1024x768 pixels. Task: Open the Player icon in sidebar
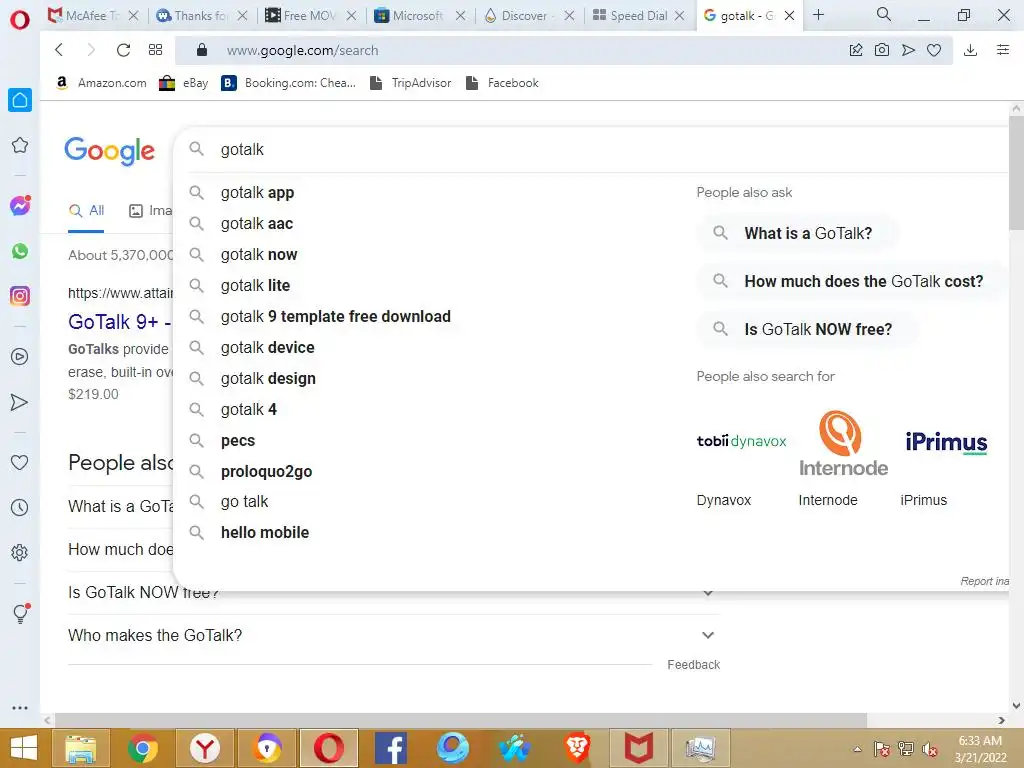click(x=20, y=357)
